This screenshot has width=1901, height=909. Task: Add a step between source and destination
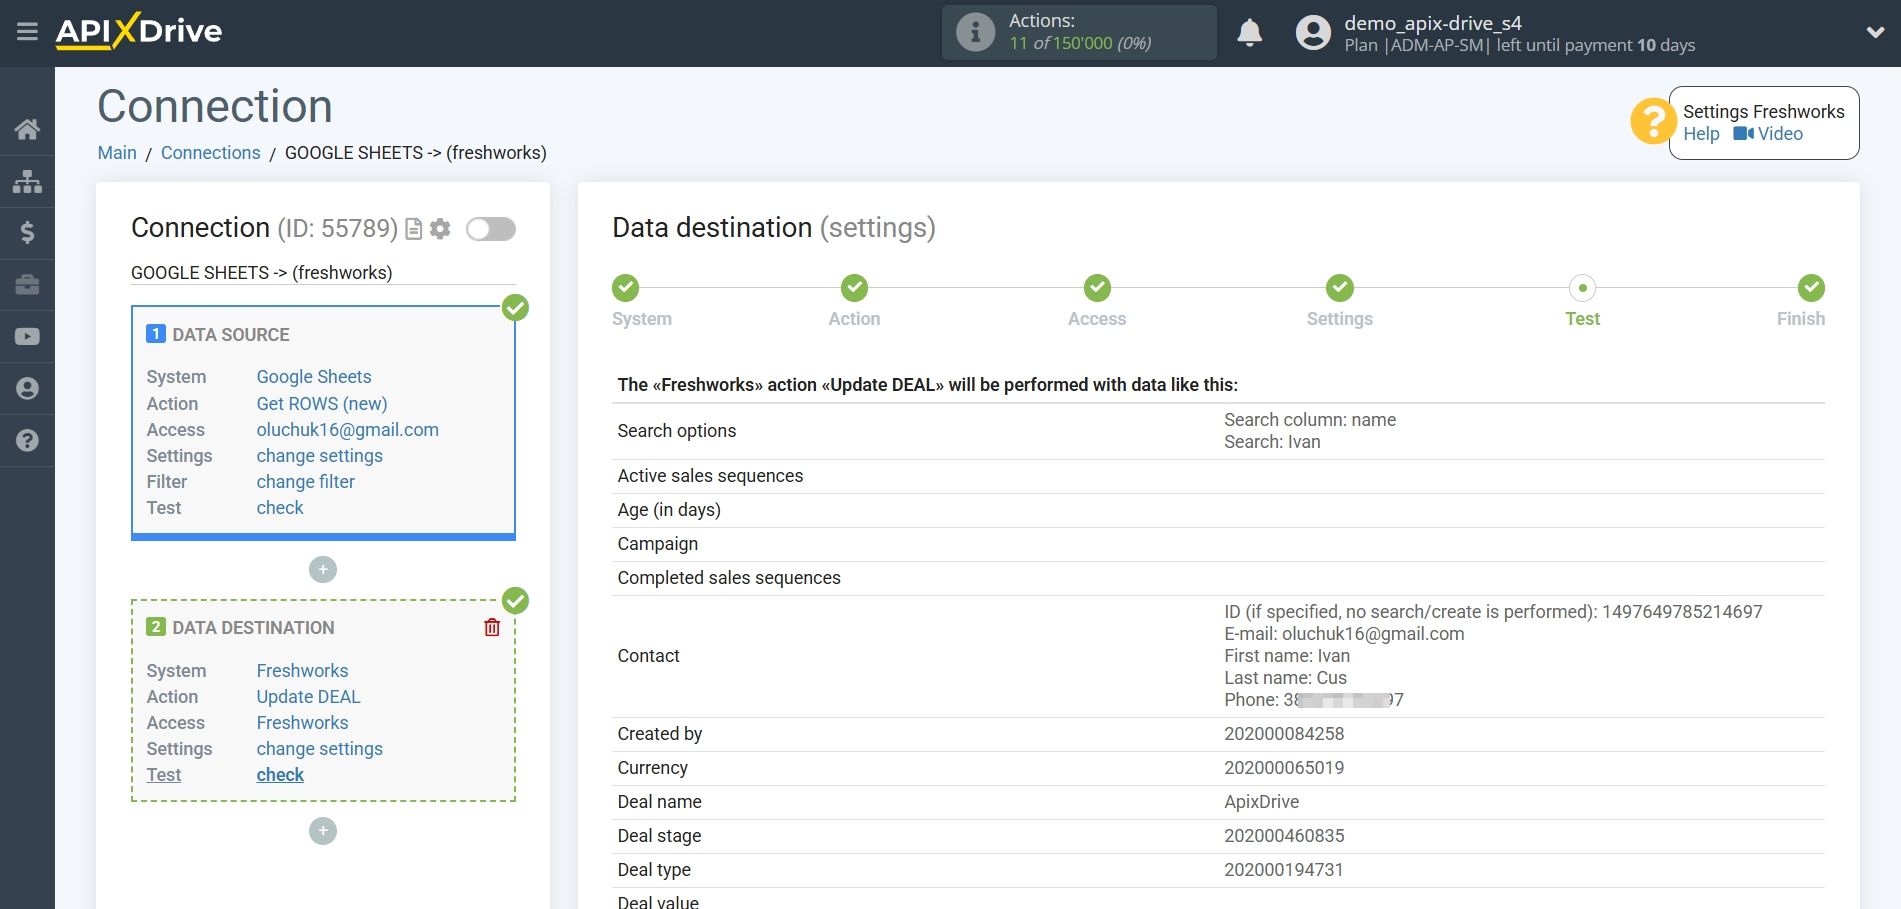[x=323, y=569]
